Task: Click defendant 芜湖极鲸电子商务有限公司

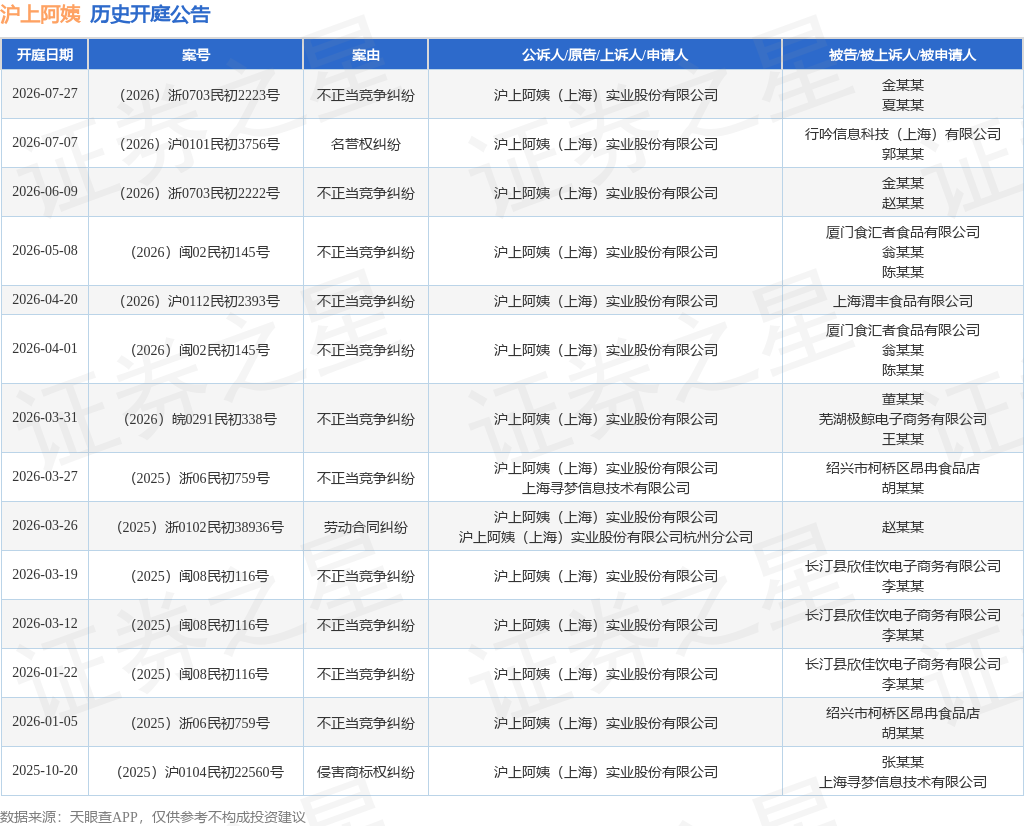Action: pos(903,419)
